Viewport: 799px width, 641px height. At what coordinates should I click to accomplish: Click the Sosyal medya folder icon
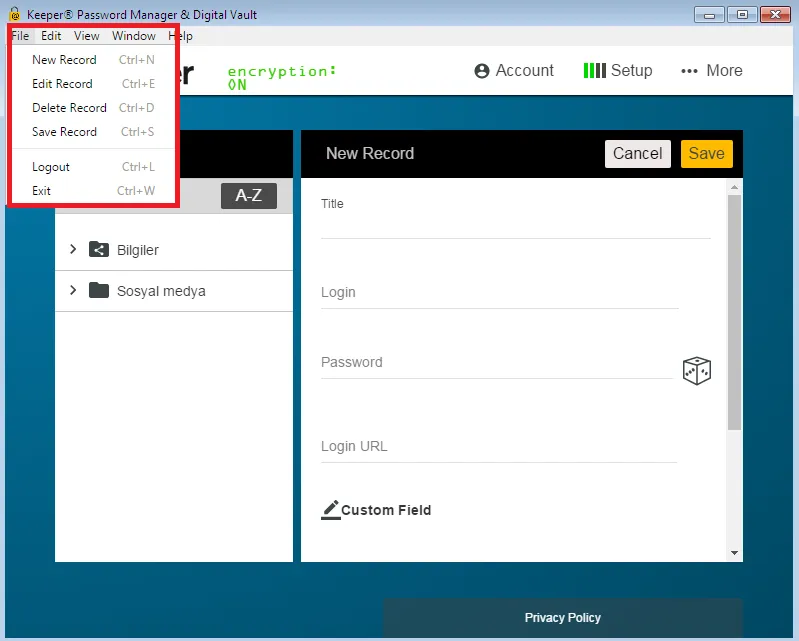coord(99,290)
